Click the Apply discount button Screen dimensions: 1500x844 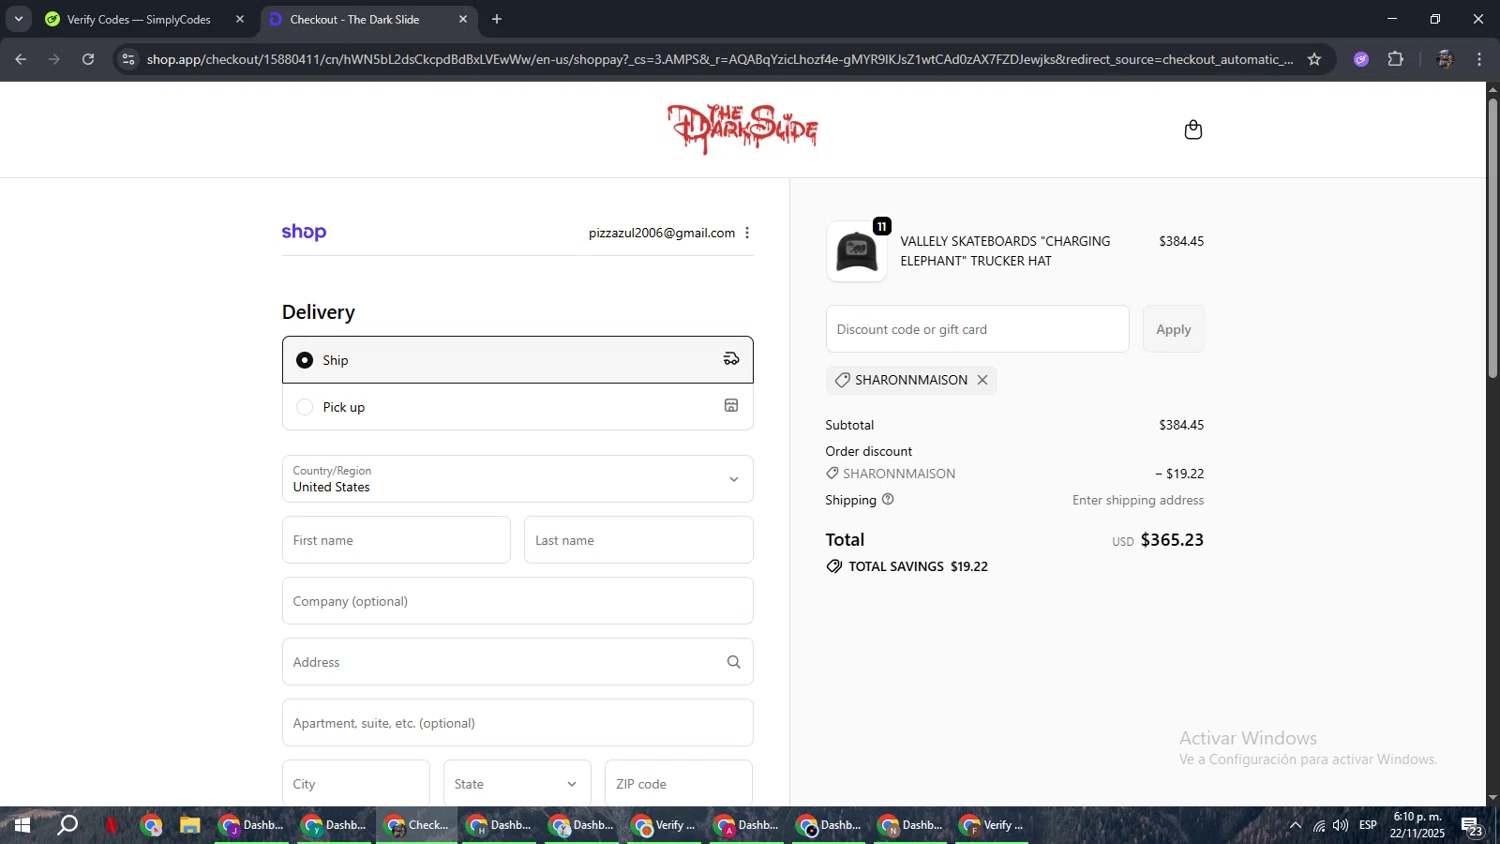click(1173, 329)
